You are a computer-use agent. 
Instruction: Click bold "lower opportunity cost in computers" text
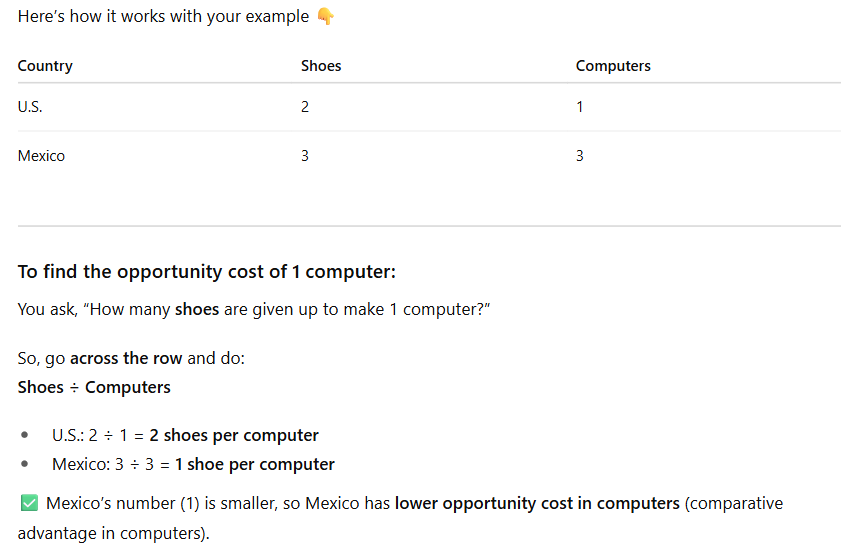[x=537, y=503]
